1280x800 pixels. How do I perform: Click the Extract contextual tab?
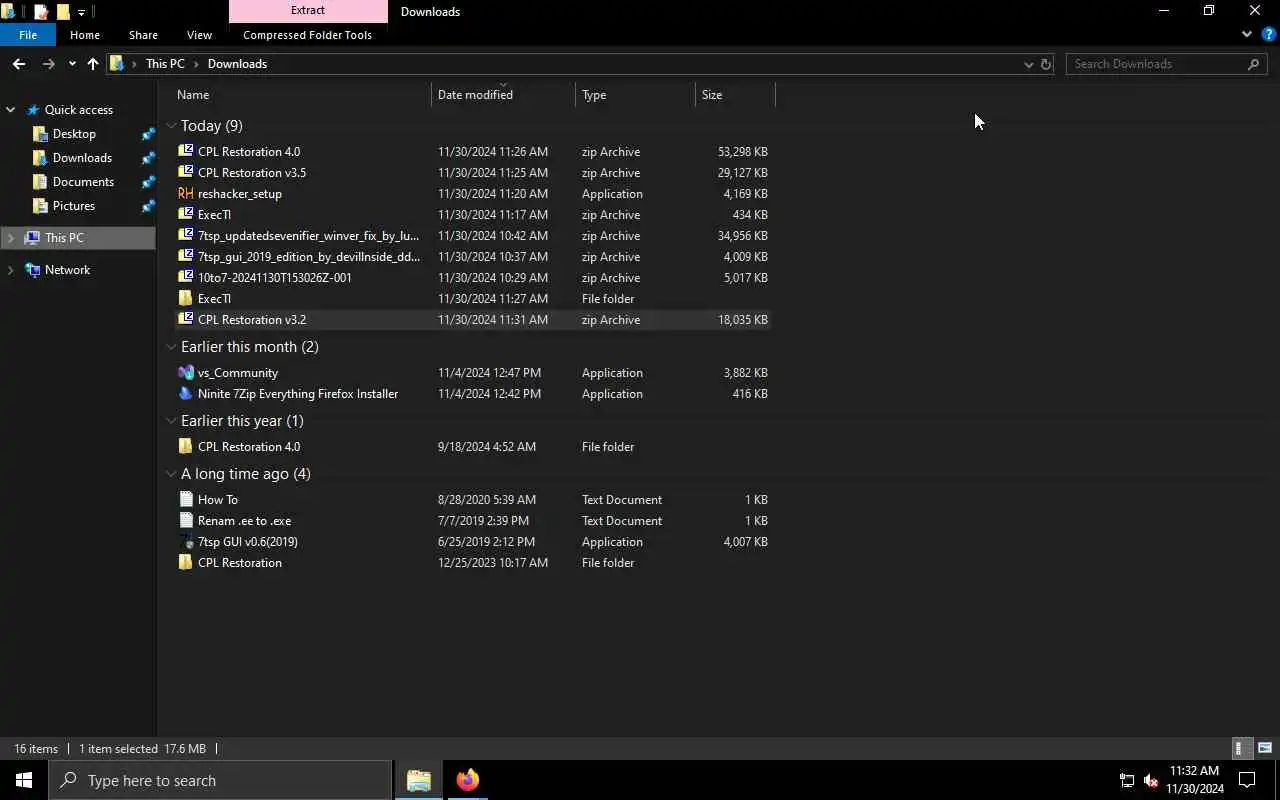pos(308,11)
